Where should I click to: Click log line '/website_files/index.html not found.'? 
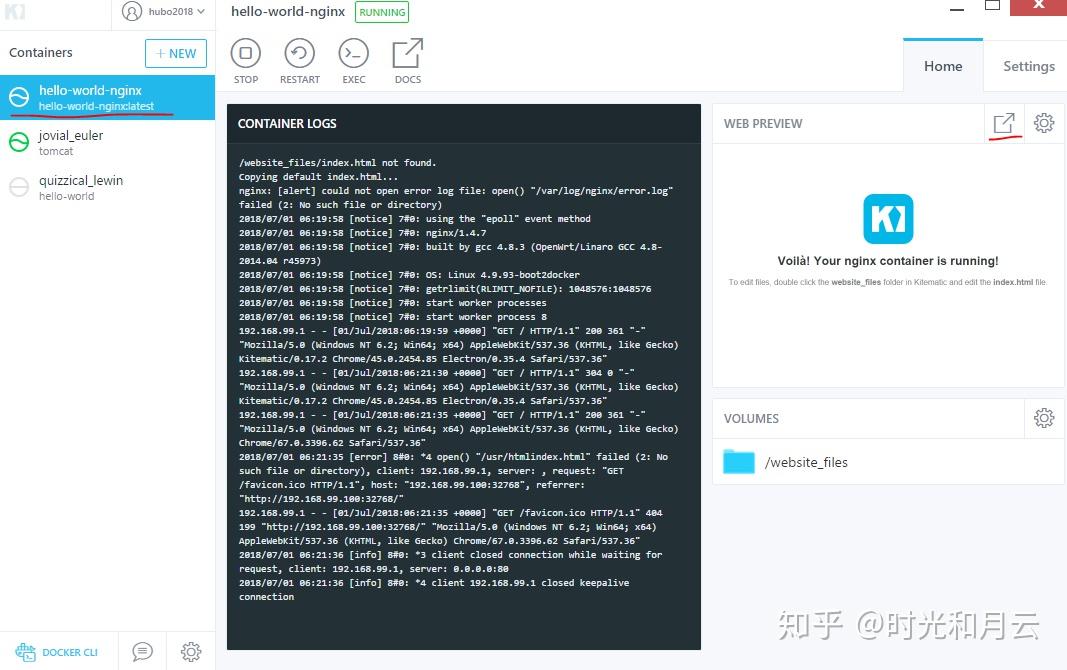pos(338,163)
